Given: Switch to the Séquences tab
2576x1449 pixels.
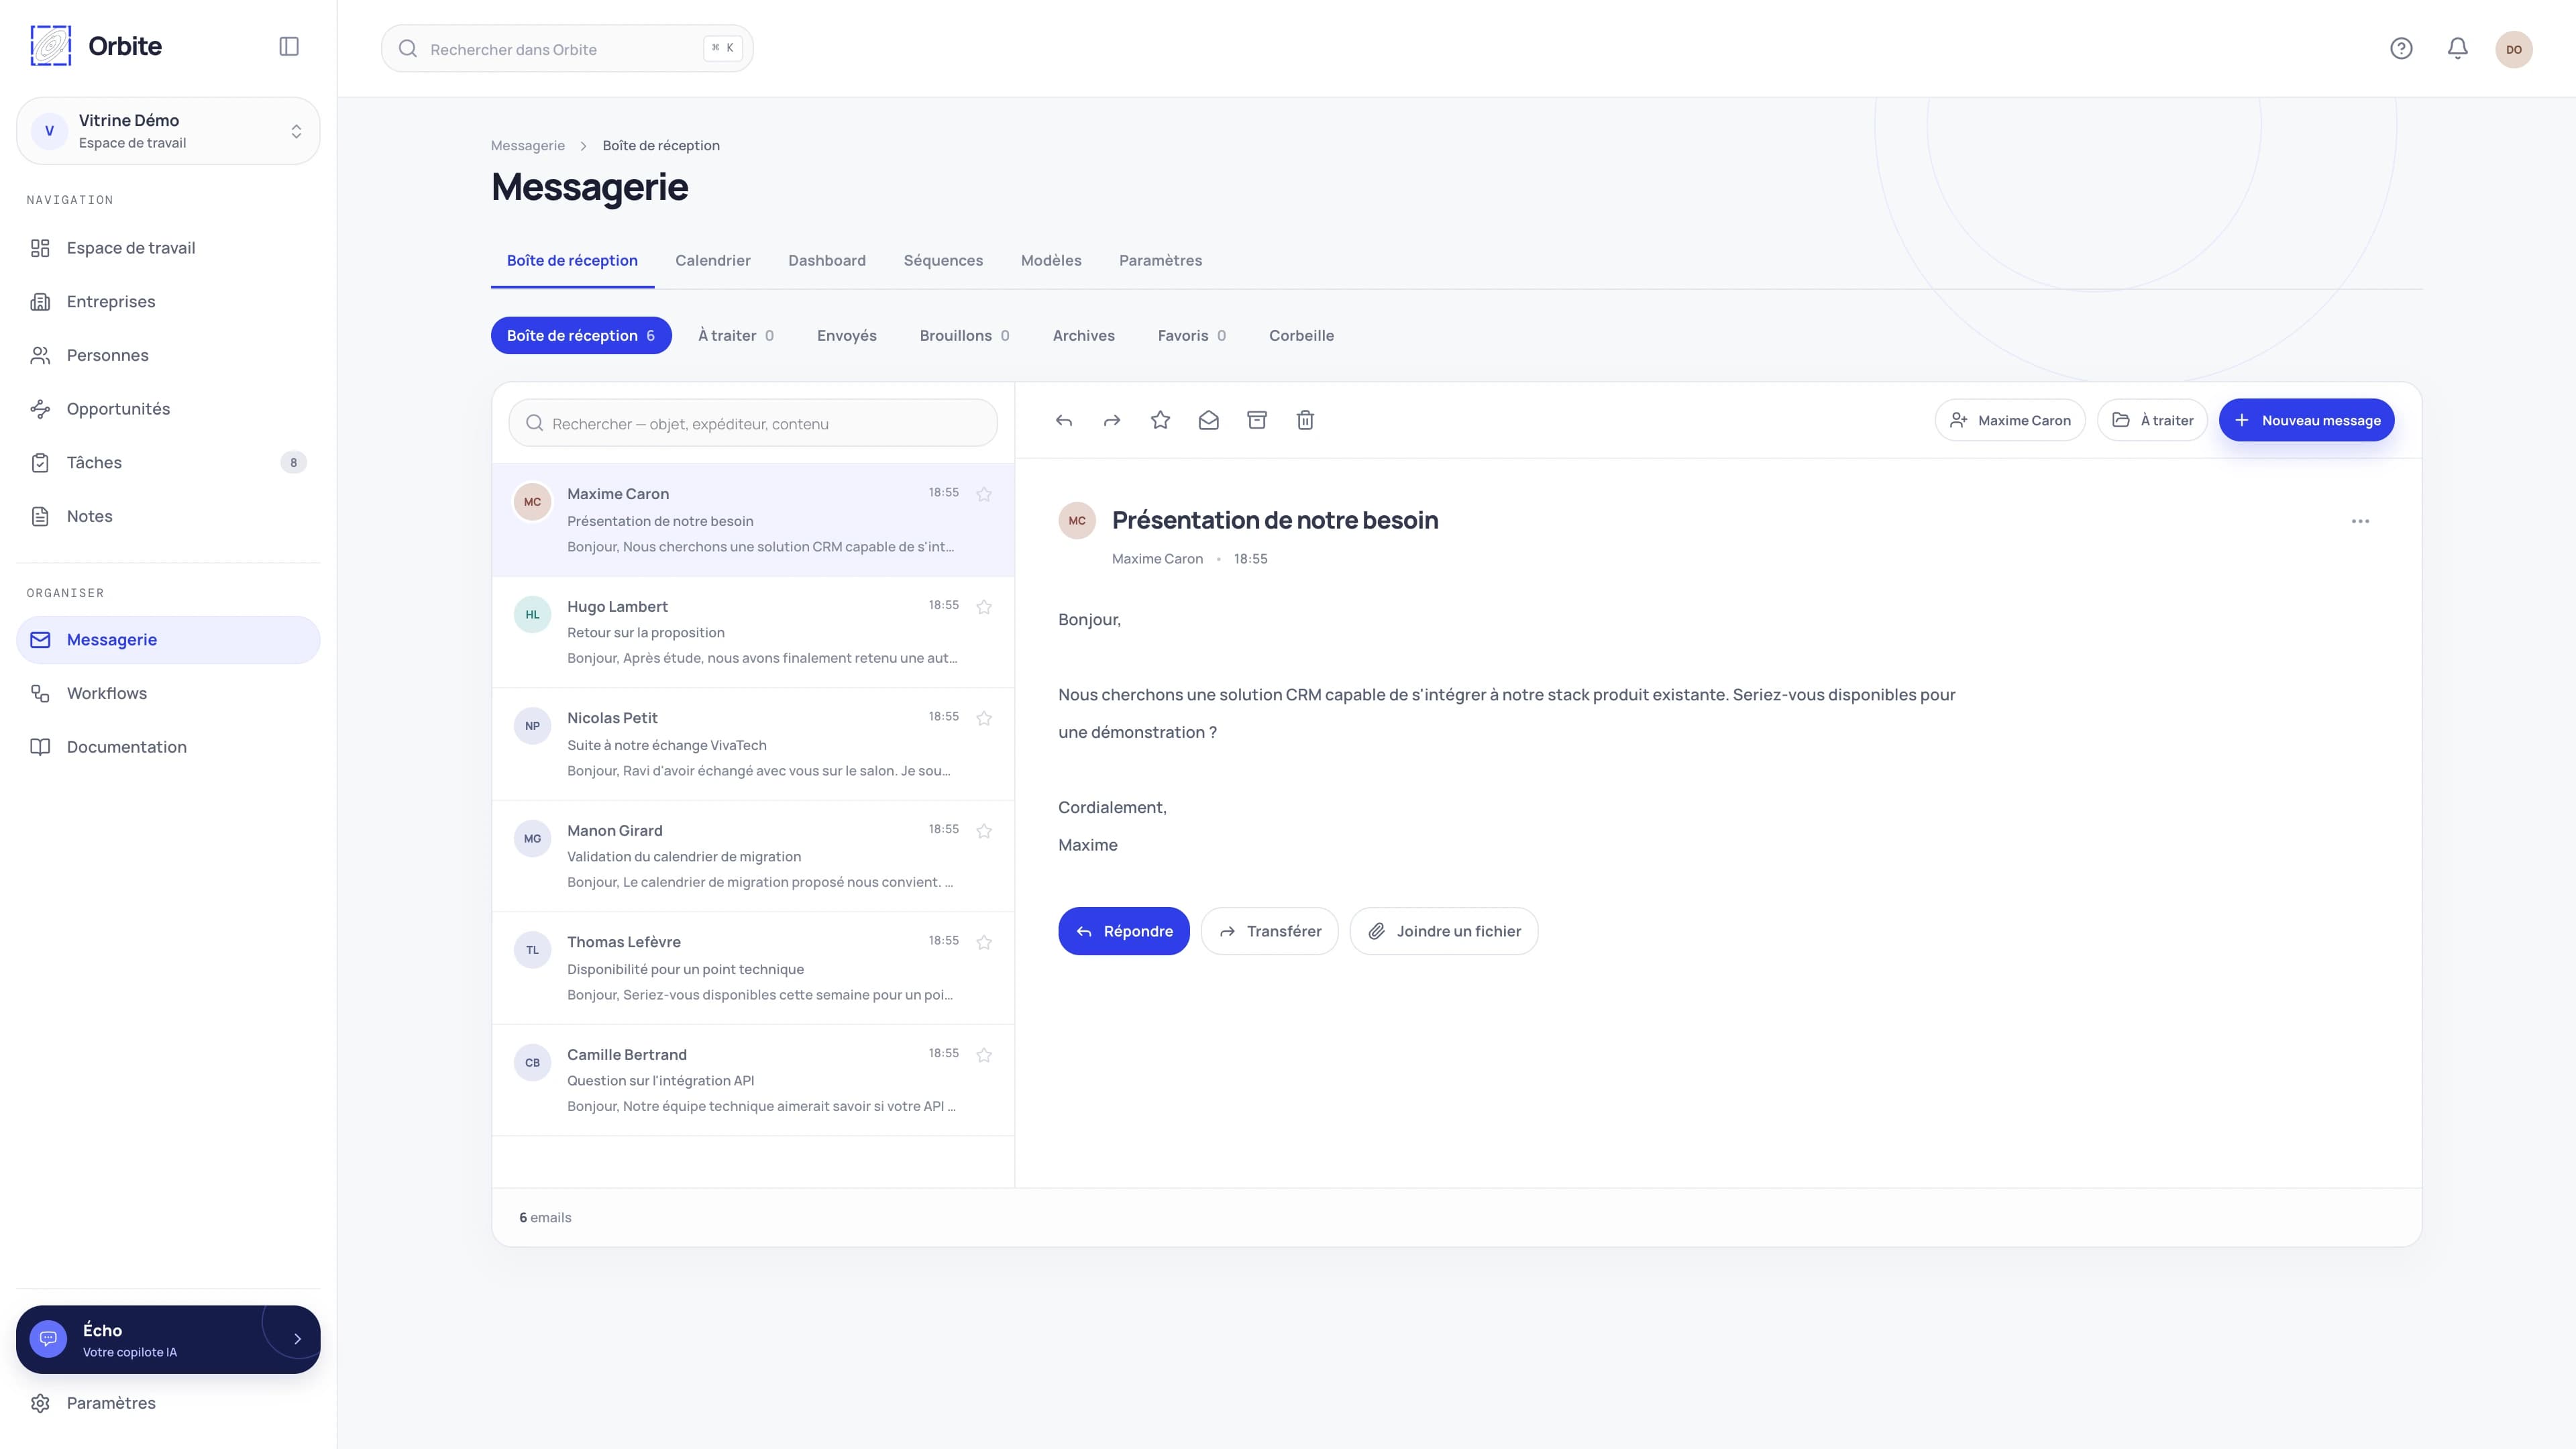Looking at the screenshot, I should (943, 261).
